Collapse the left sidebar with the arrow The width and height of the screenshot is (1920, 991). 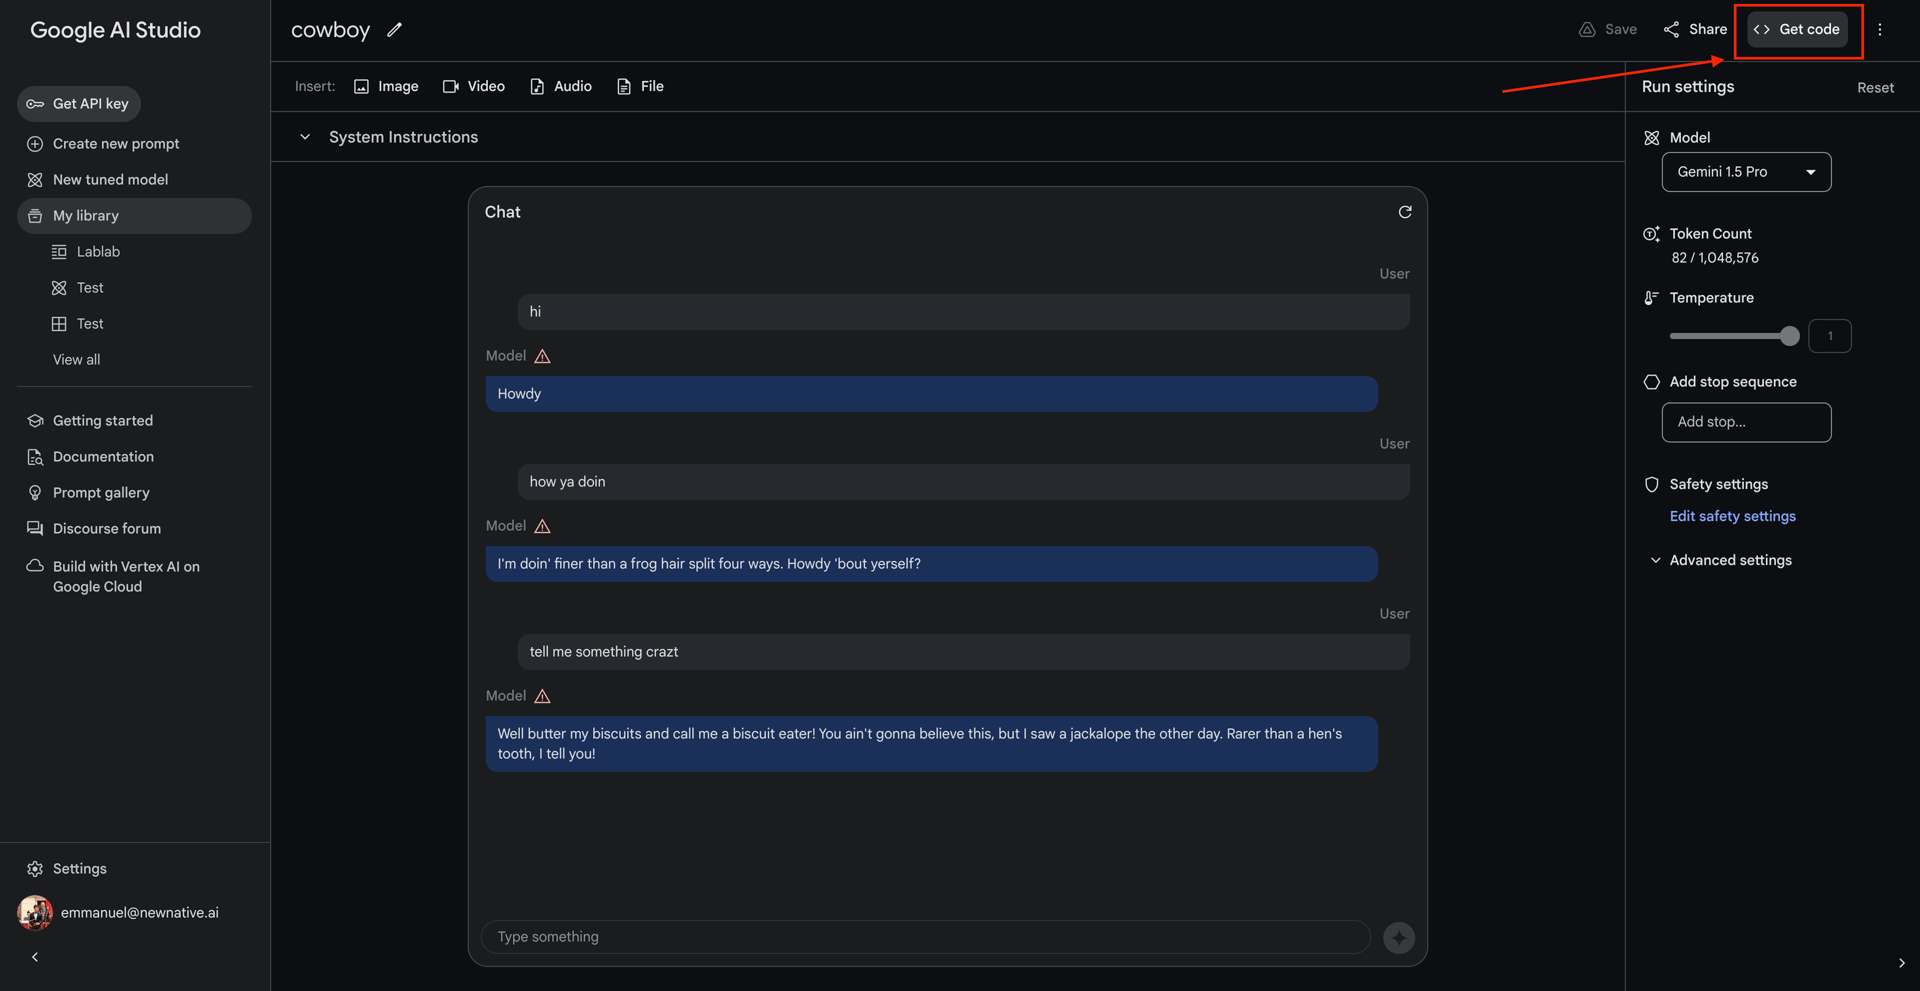pos(35,957)
